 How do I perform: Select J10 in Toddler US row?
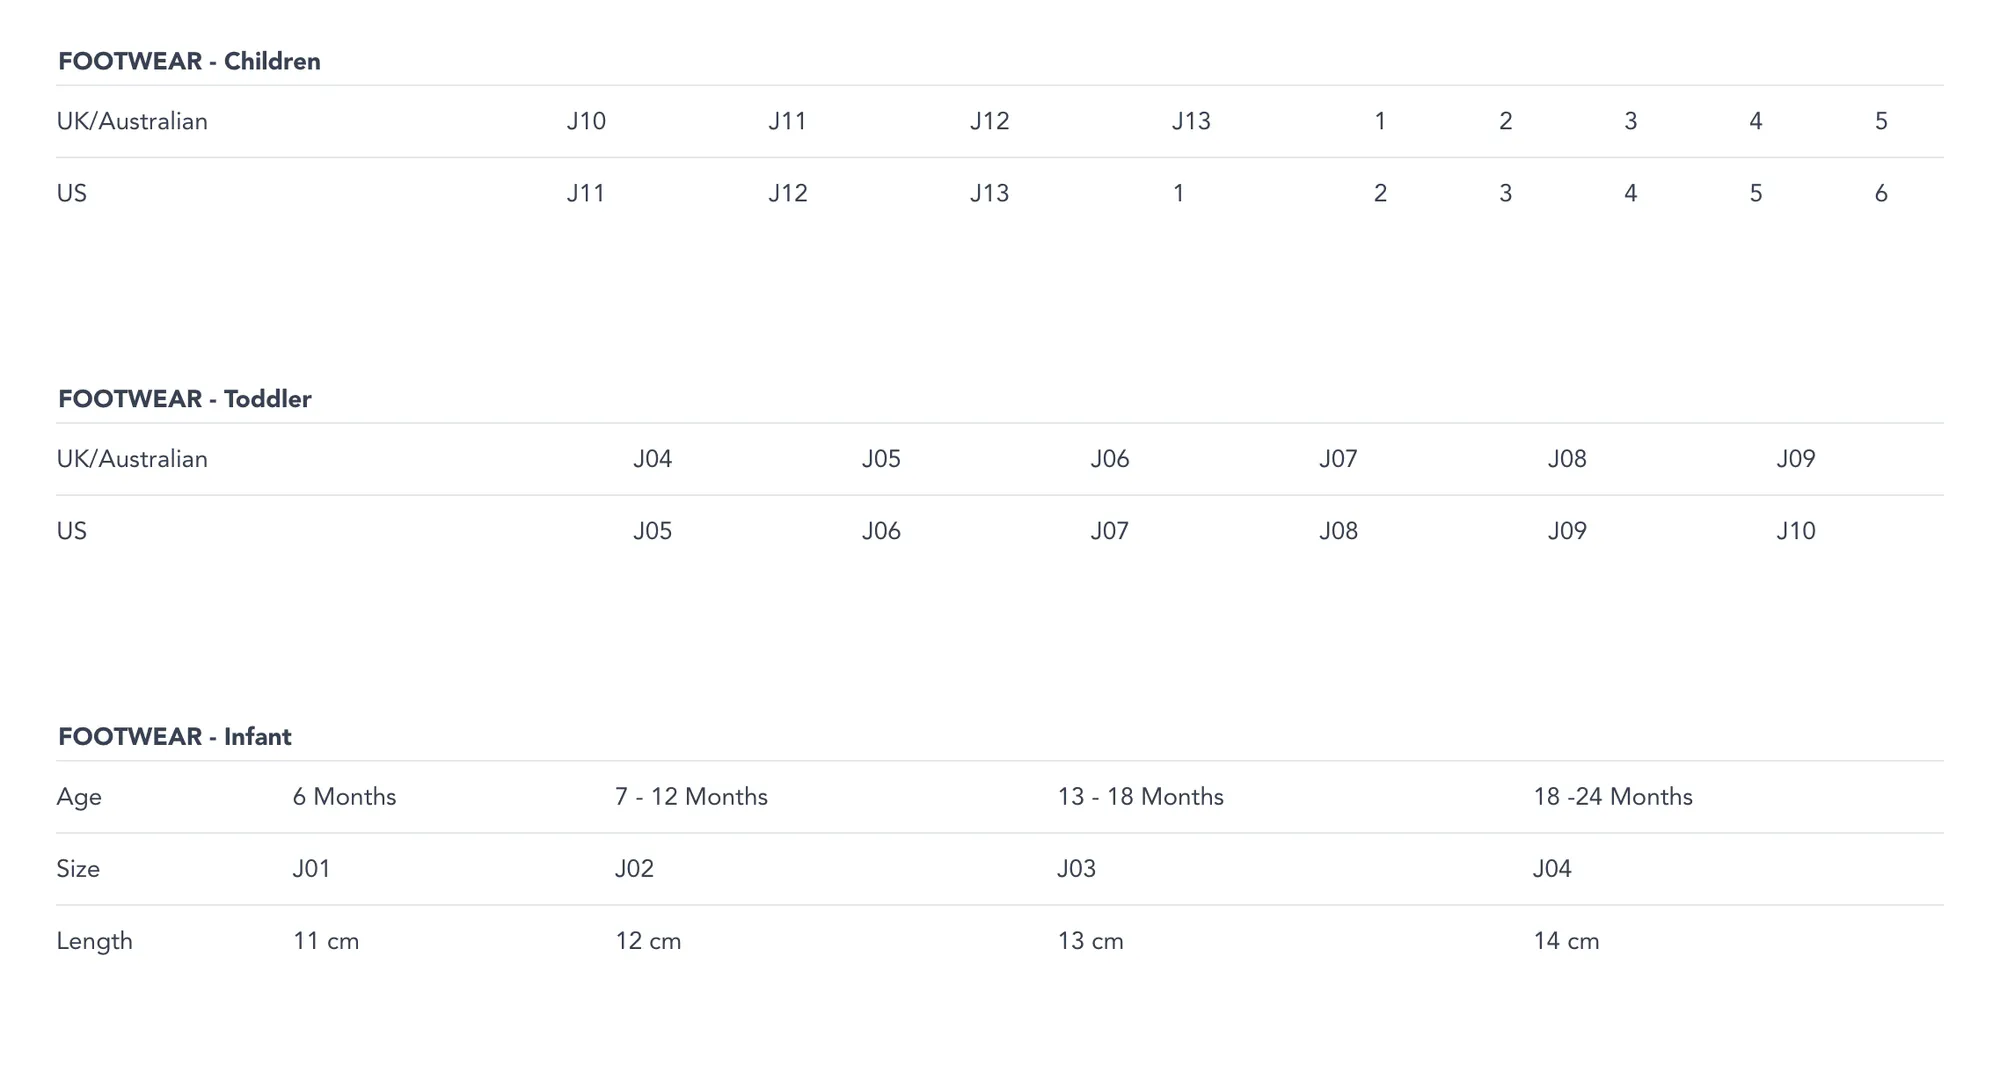(x=1795, y=531)
